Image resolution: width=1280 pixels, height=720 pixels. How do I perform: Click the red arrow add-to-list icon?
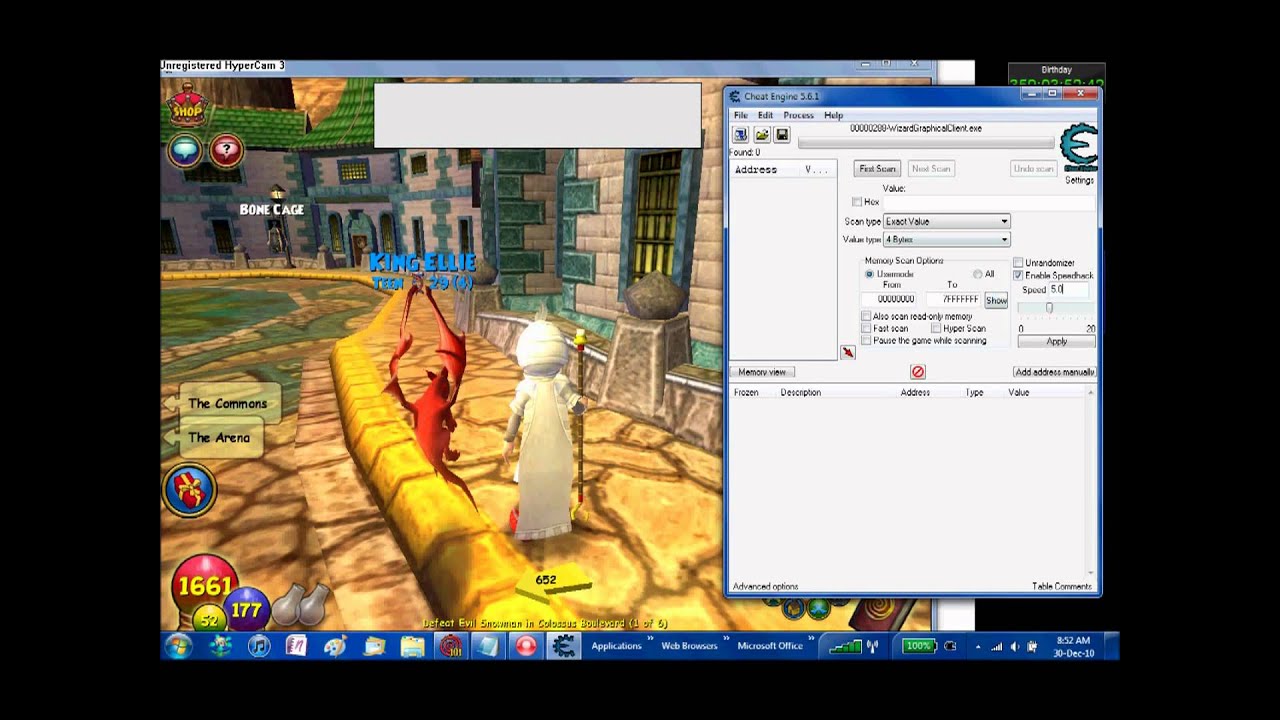847,352
